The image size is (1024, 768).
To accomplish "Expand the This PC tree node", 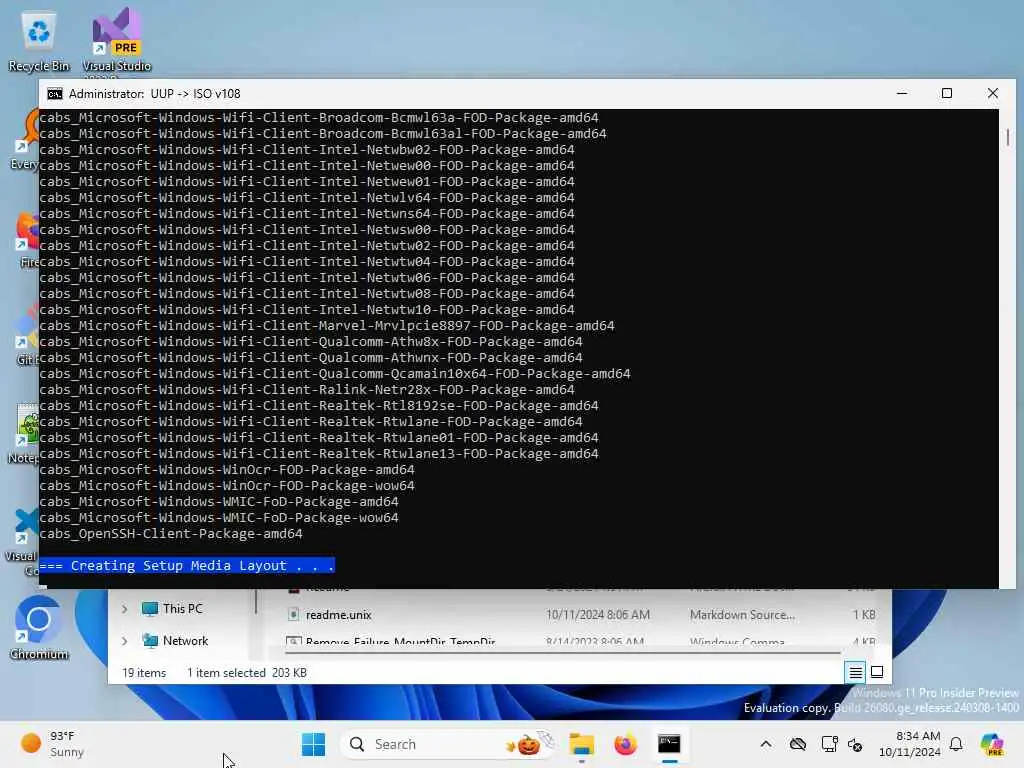I will click(x=125, y=609).
